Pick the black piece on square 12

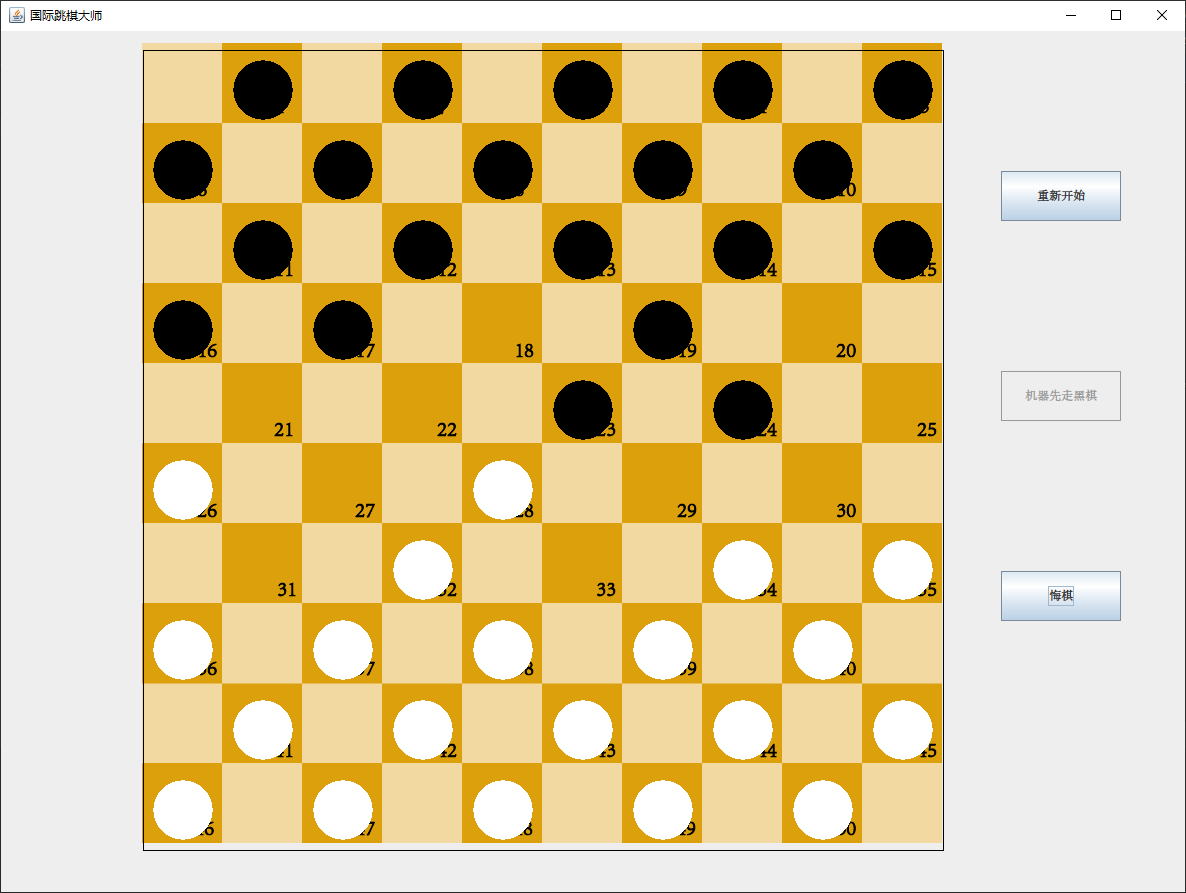click(423, 250)
